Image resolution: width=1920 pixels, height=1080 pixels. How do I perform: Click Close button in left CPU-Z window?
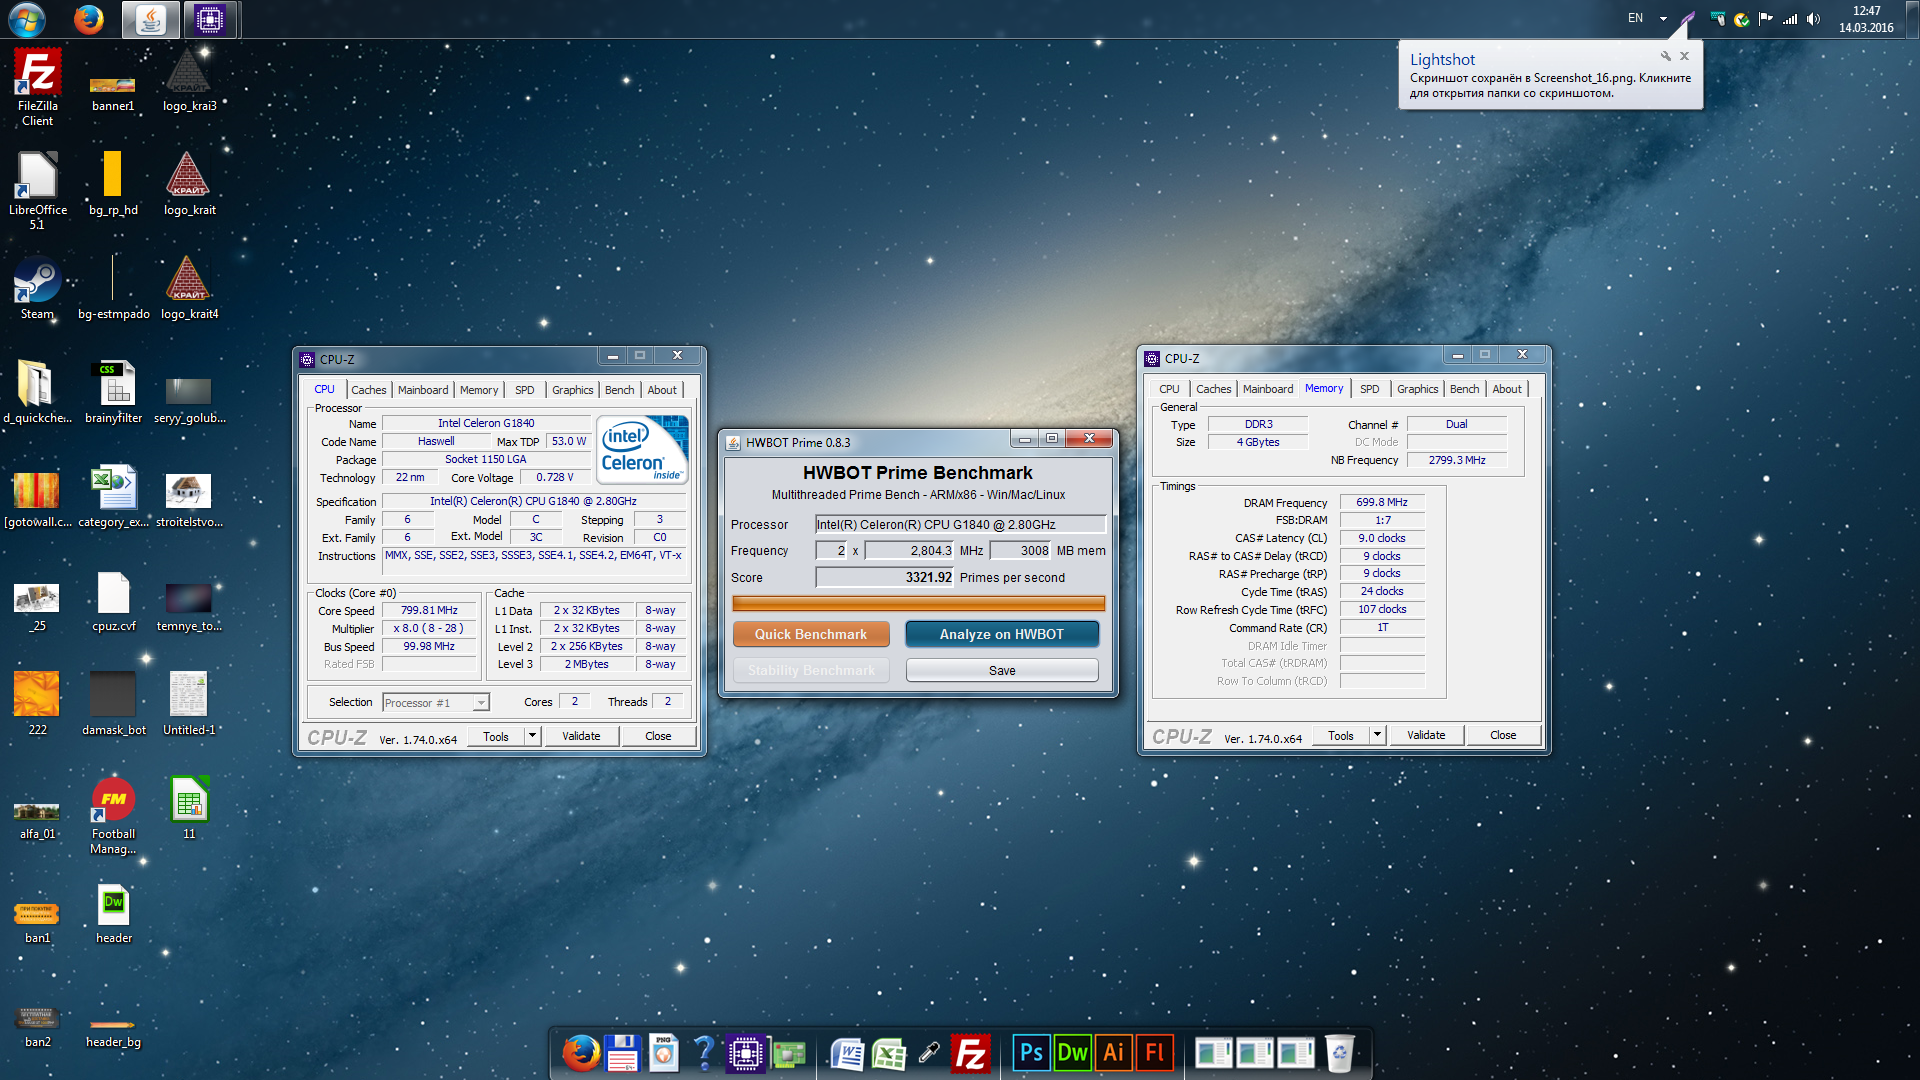click(658, 736)
